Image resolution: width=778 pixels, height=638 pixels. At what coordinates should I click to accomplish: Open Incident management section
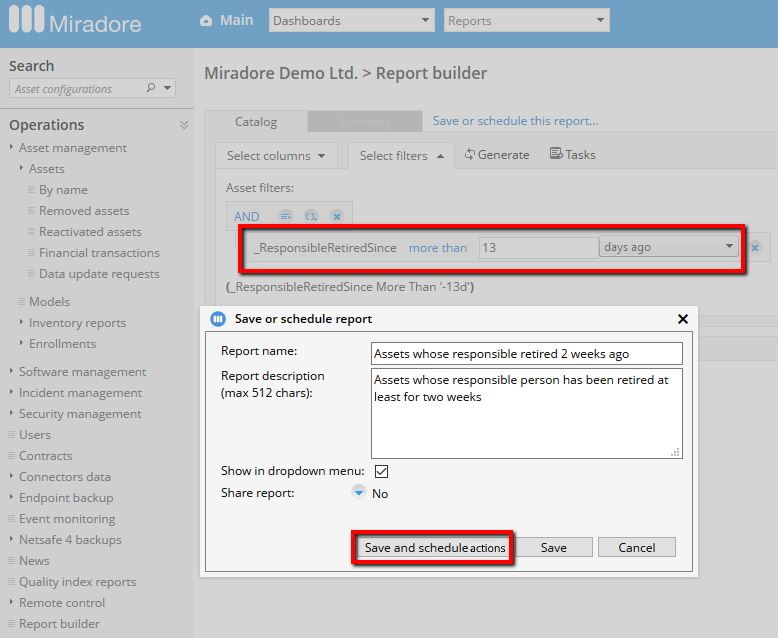click(80, 392)
